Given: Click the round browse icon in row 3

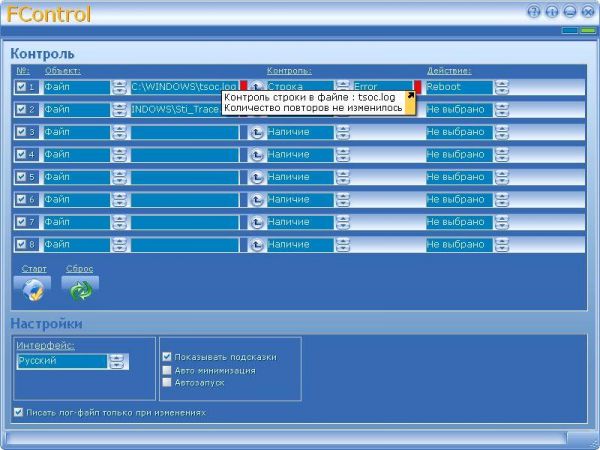Looking at the screenshot, I should 255,132.
